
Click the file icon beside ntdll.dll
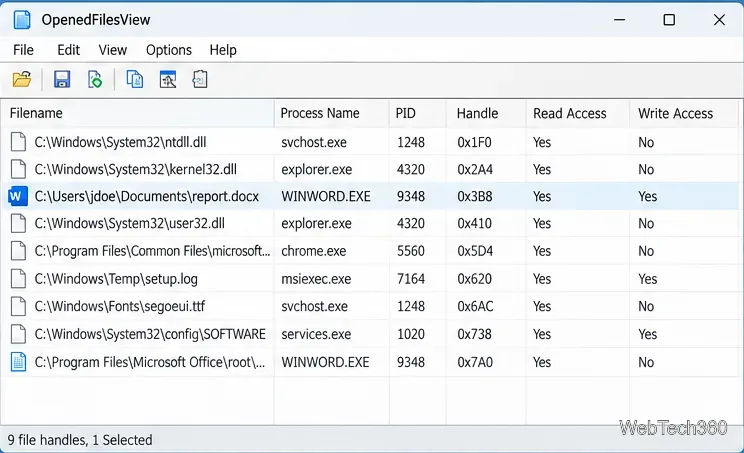coord(19,142)
